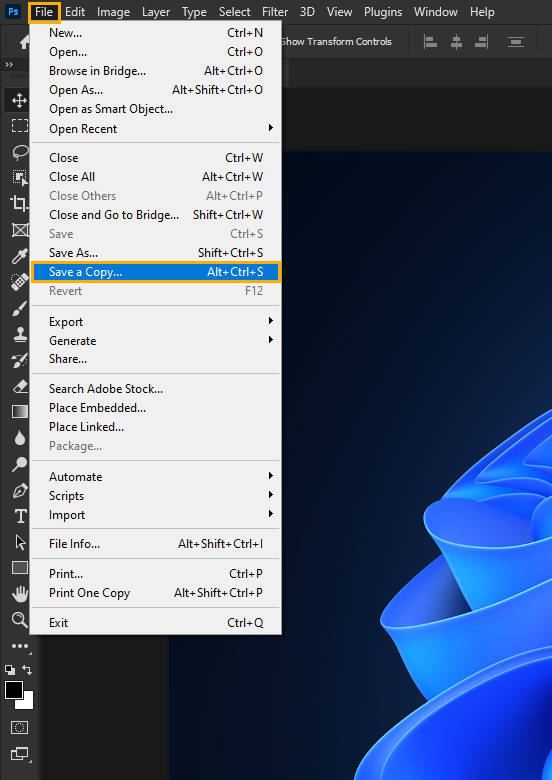The width and height of the screenshot is (552, 780).
Task: Choose Open as Smart Object...
Action: tap(156, 109)
